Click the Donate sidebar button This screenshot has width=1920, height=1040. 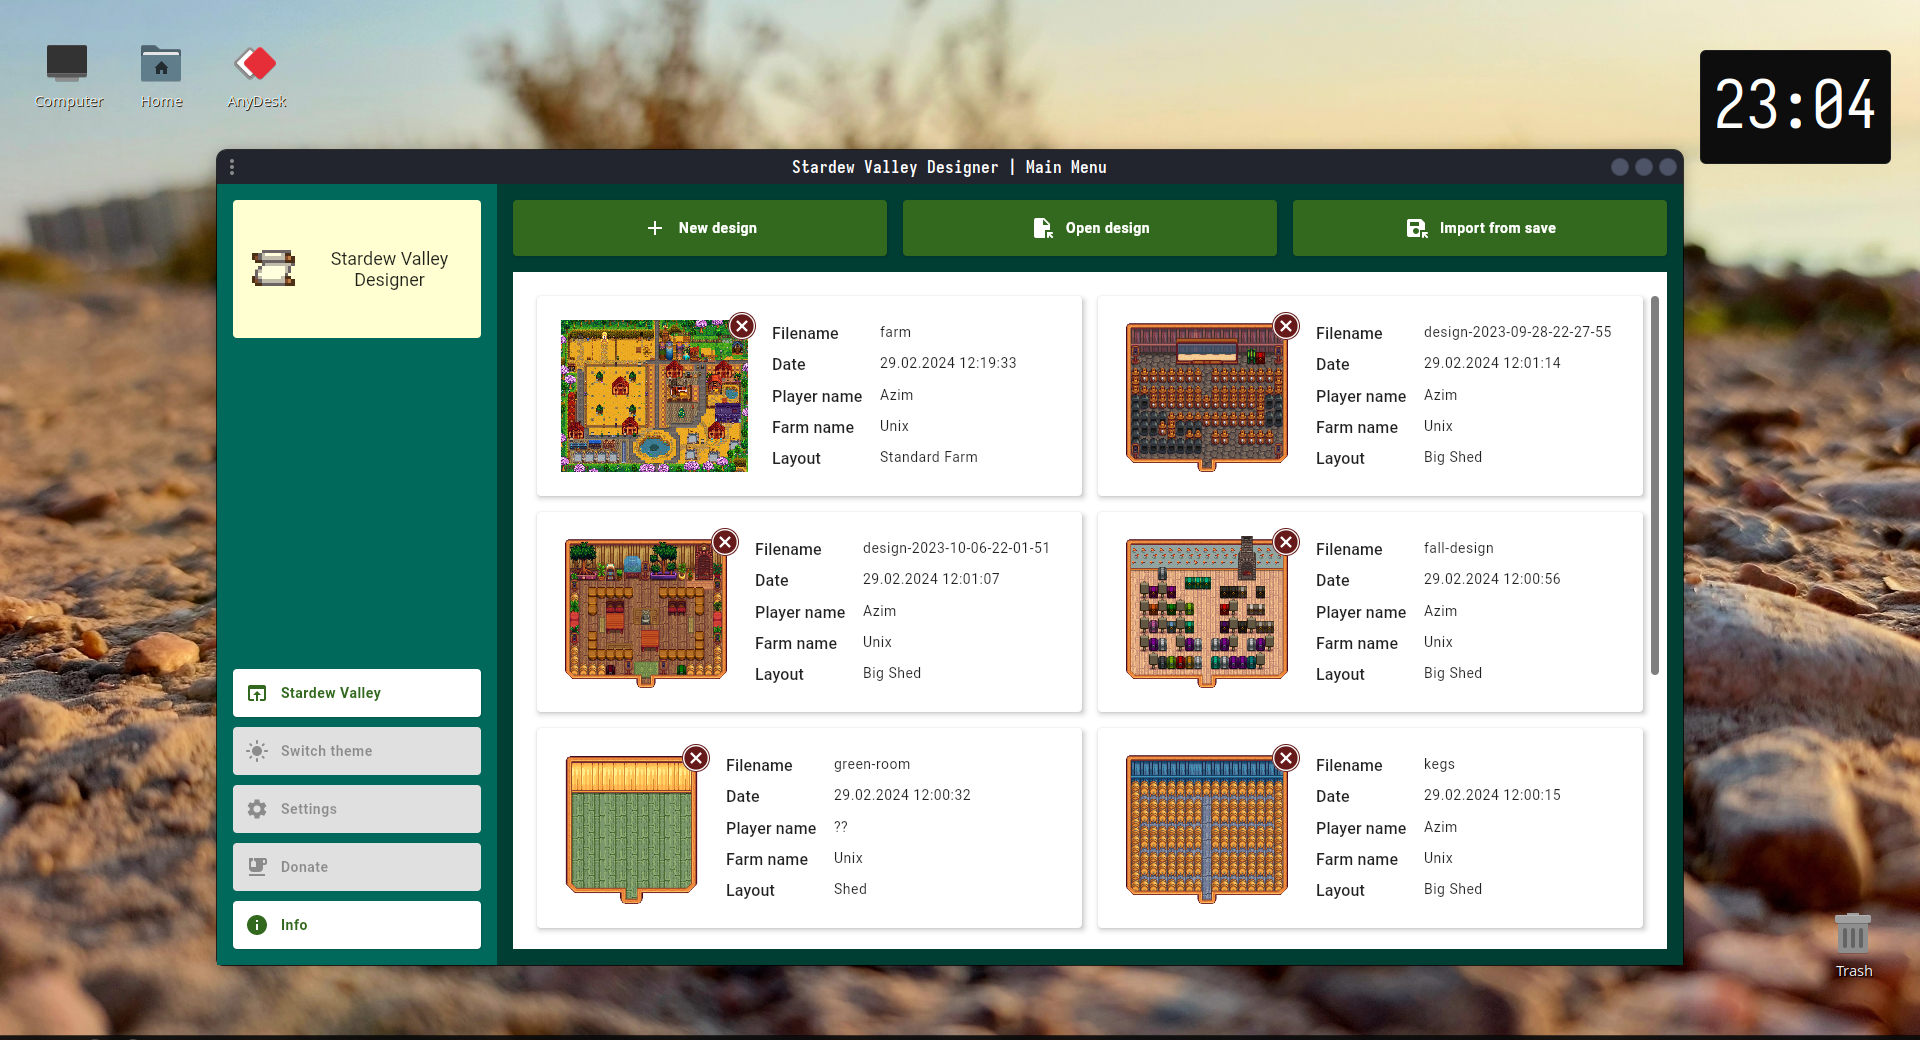(357, 867)
